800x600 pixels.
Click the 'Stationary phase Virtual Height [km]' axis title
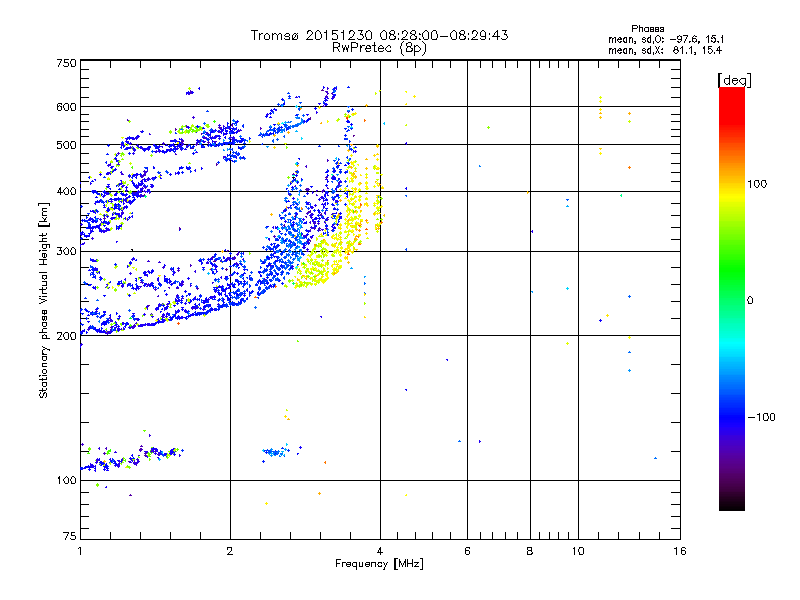click(x=43, y=301)
